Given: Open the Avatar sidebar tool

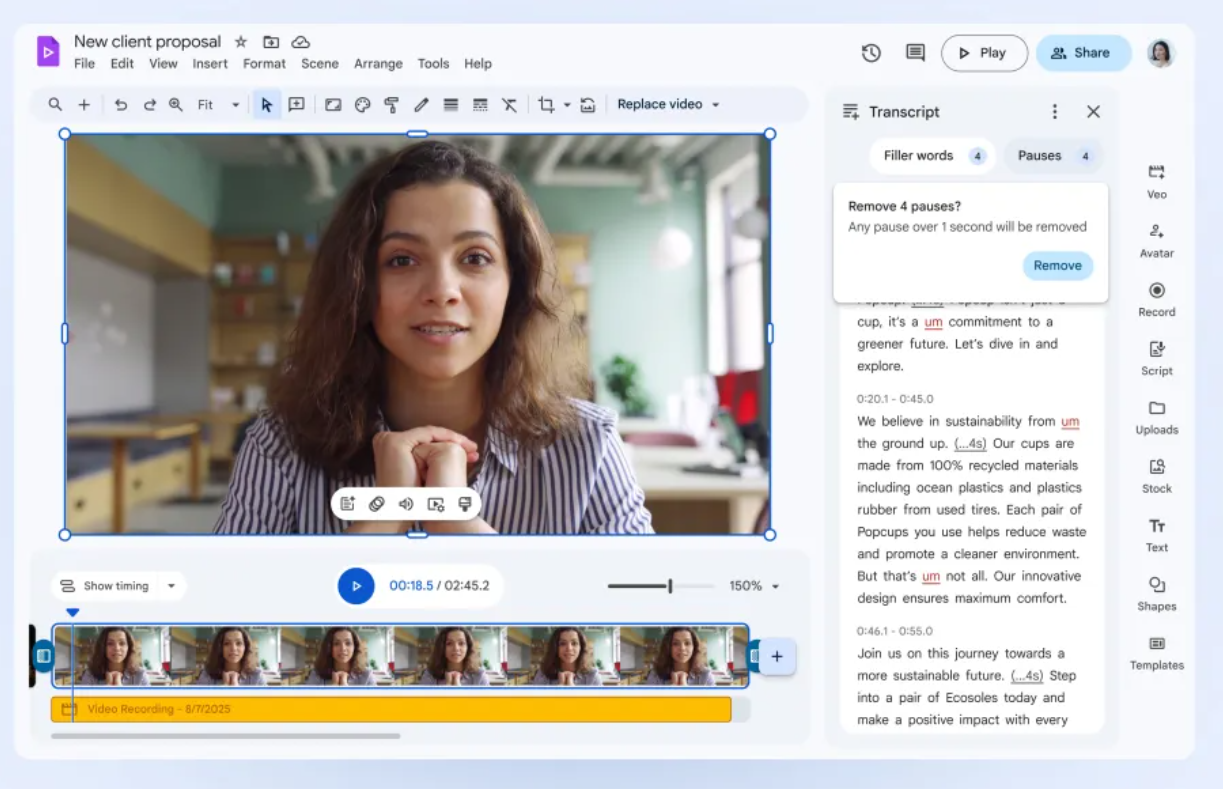Looking at the screenshot, I should (1157, 240).
